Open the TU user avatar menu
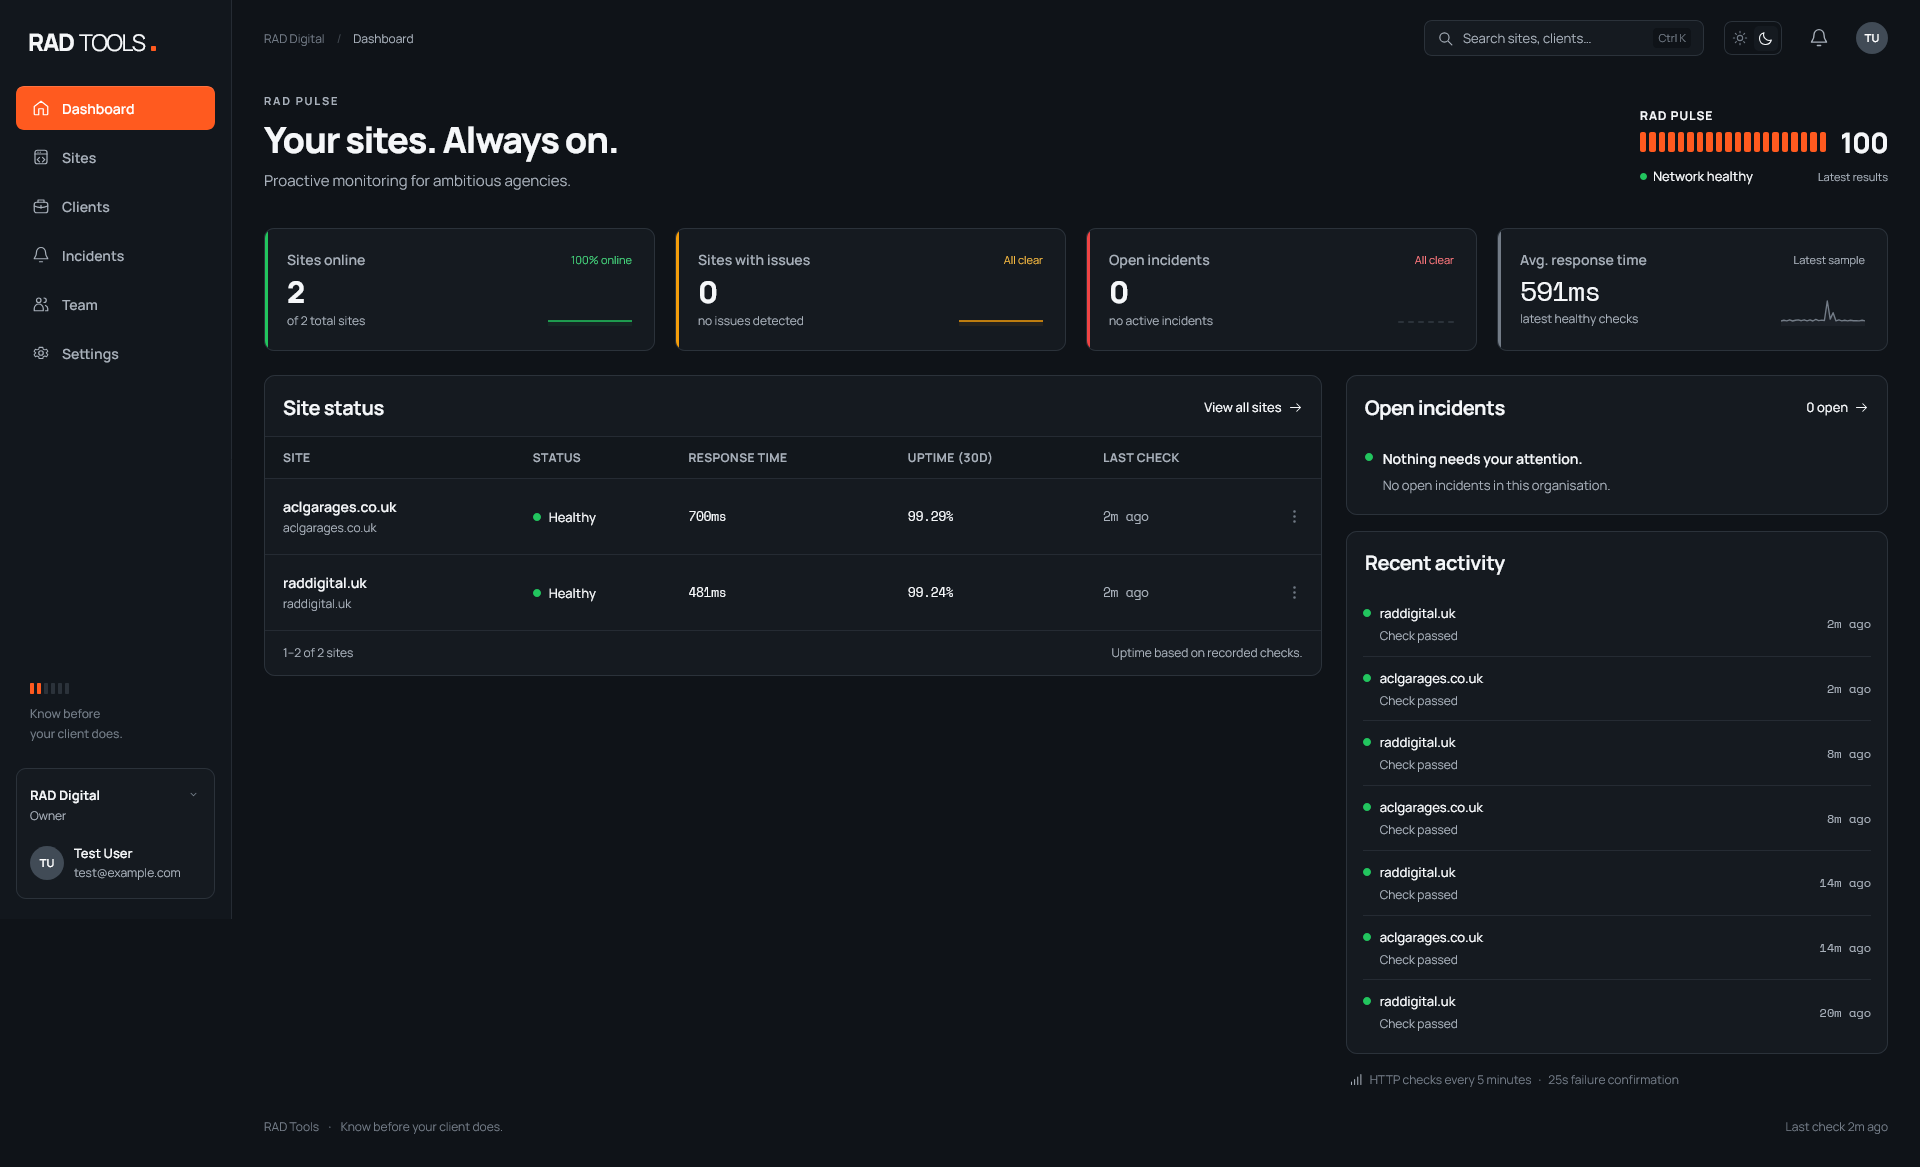 (1871, 38)
